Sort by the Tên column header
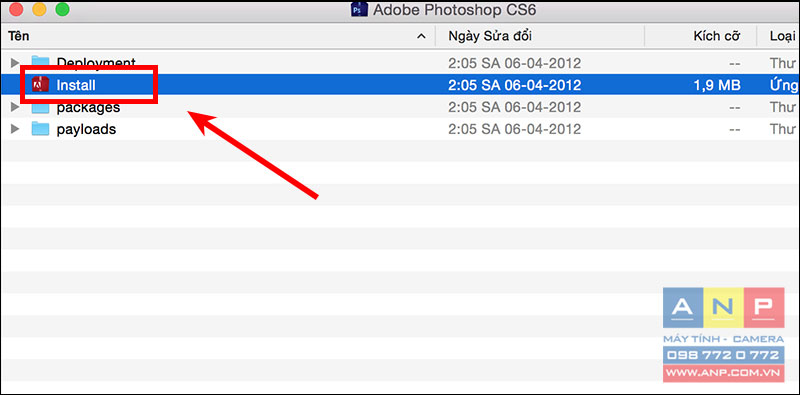 [218, 36]
